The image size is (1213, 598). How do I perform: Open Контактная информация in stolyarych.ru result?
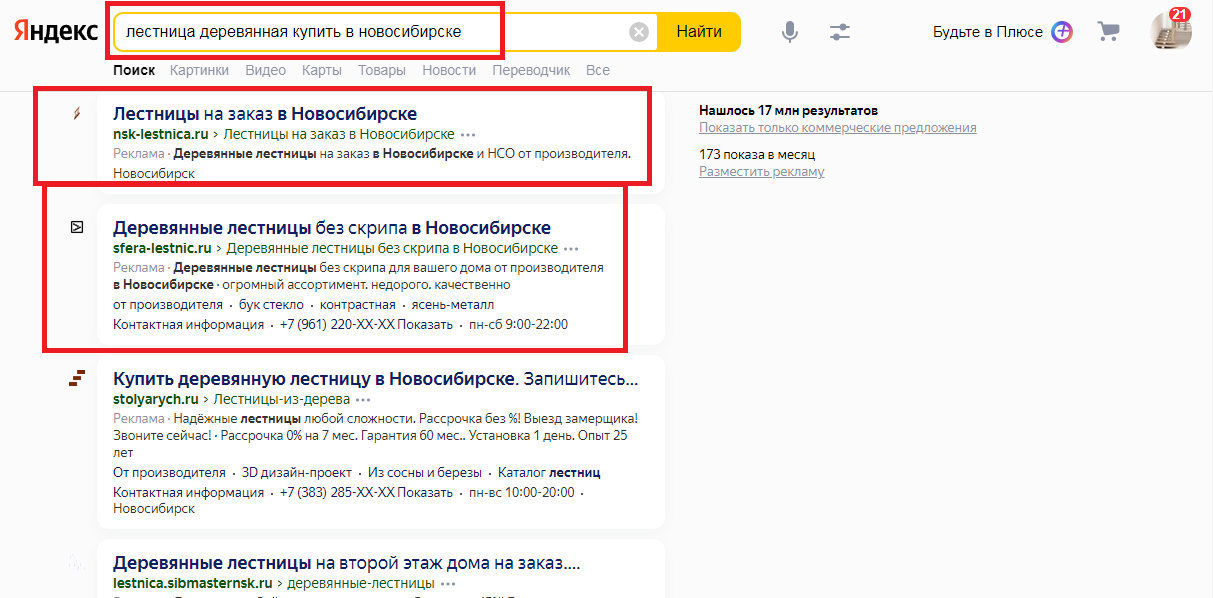click(188, 492)
